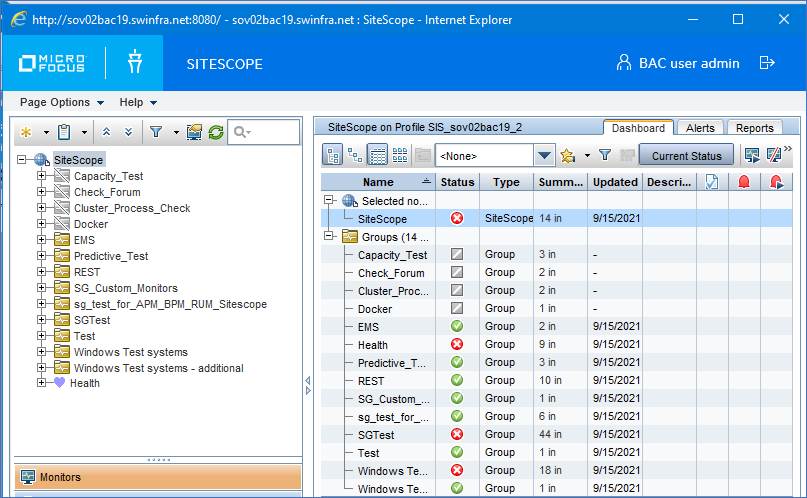Expand the Capacity_Test tree node

(x=42, y=176)
